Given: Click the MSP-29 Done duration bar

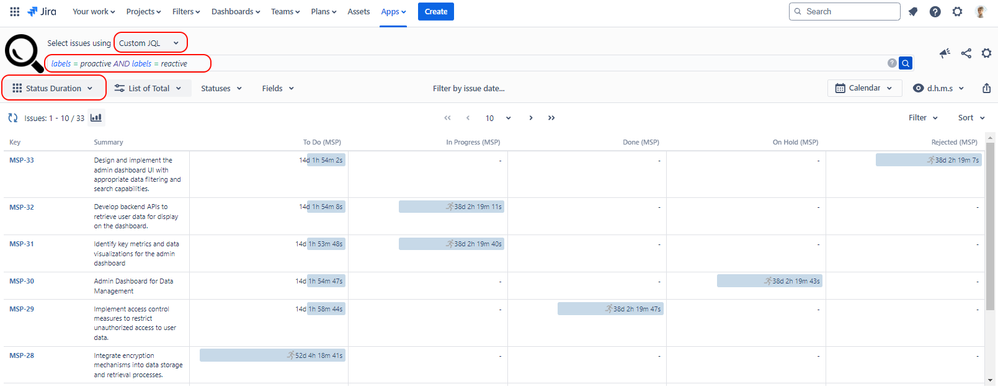Looking at the screenshot, I should tap(610, 309).
